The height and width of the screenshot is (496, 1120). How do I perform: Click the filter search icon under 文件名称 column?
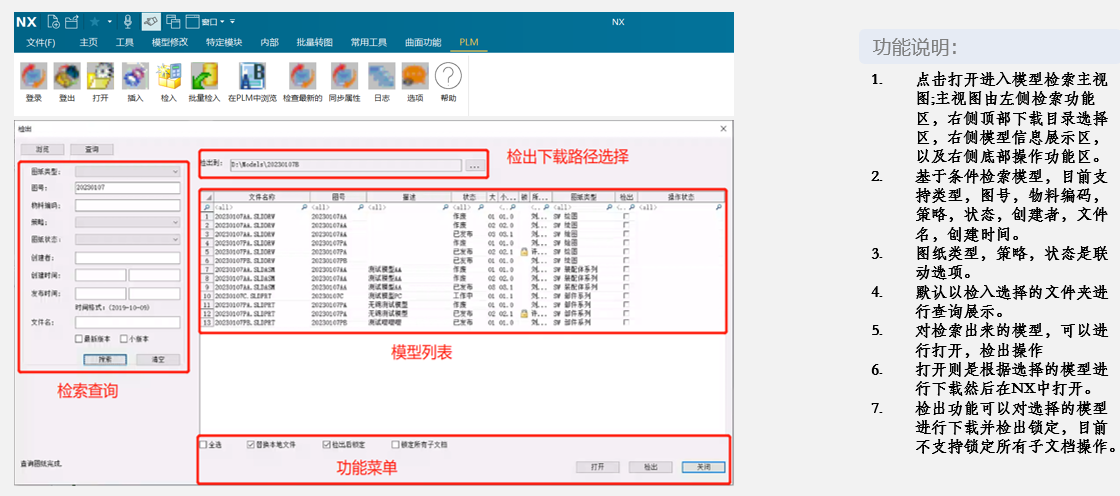click(x=305, y=207)
